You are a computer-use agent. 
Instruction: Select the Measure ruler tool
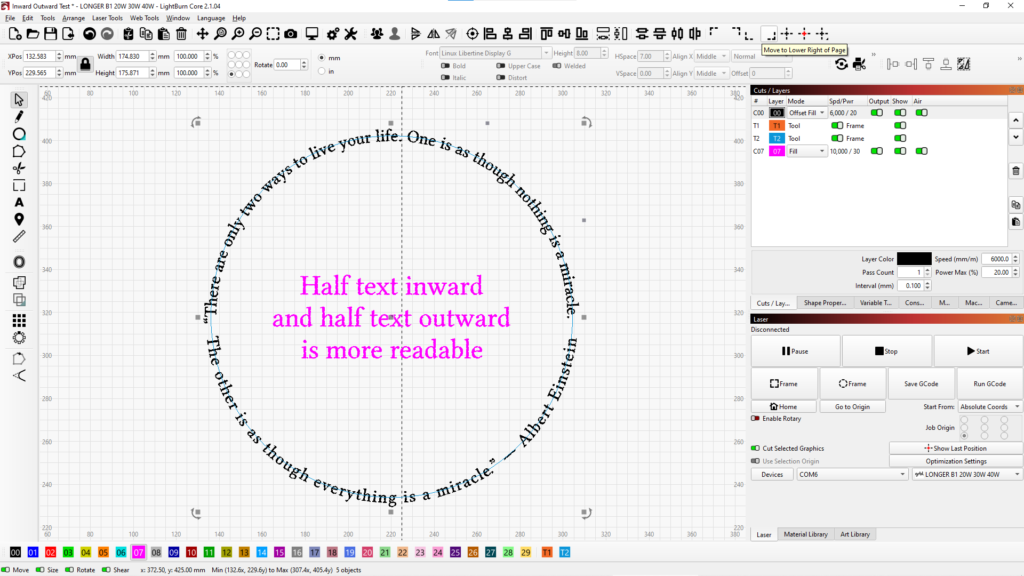tap(19, 236)
